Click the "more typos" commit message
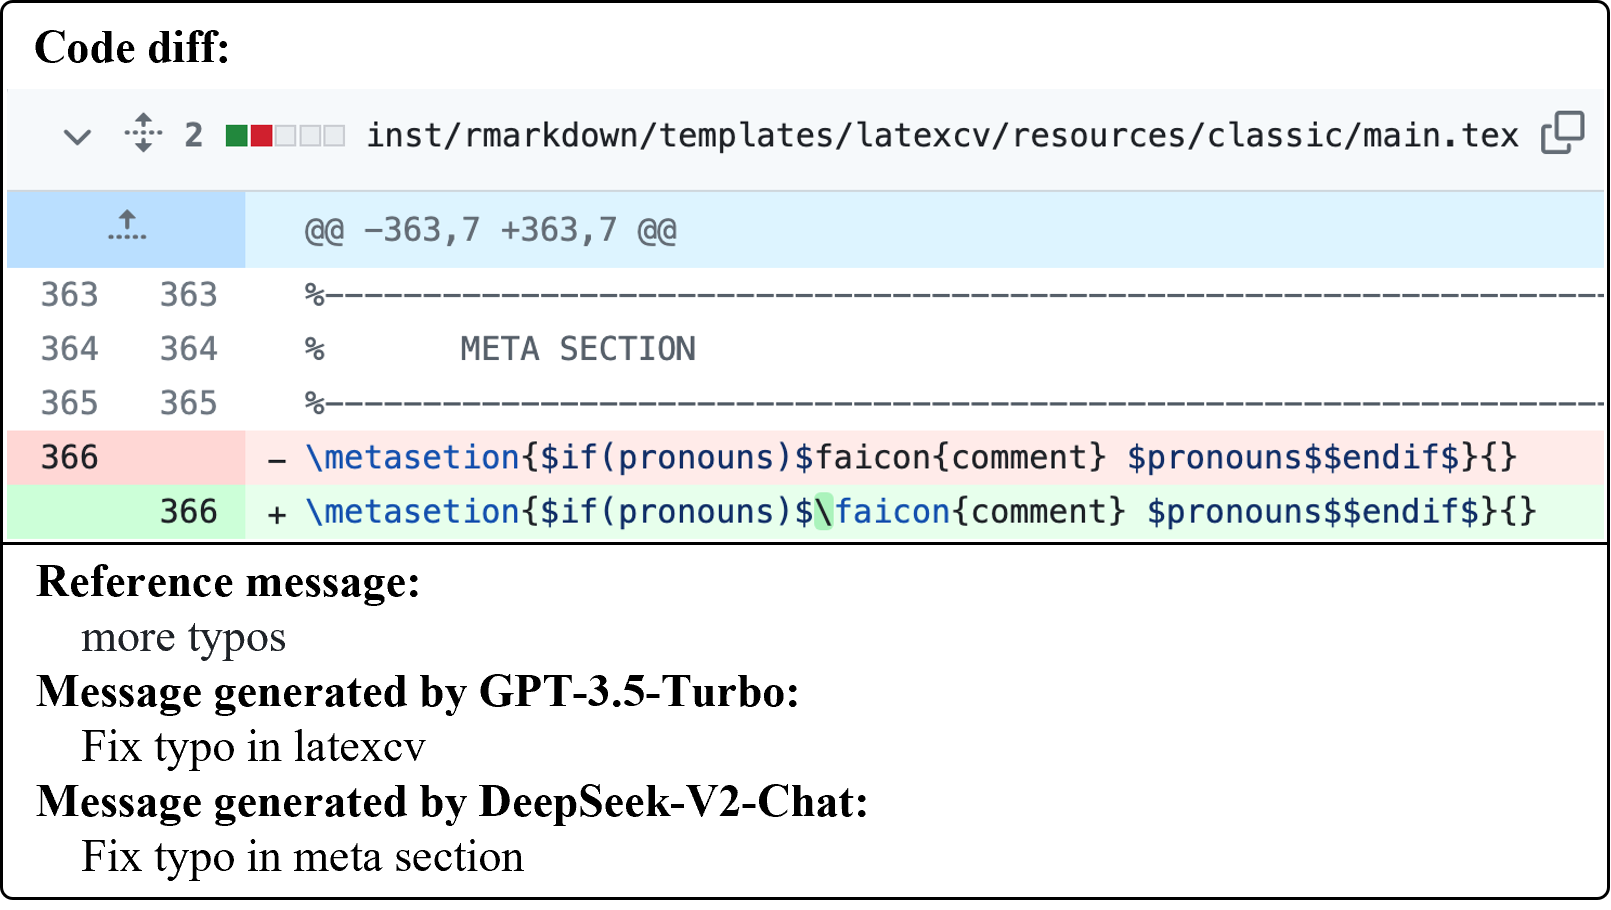Image resolution: width=1611 pixels, height=910 pixels. click(x=183, y=637)
